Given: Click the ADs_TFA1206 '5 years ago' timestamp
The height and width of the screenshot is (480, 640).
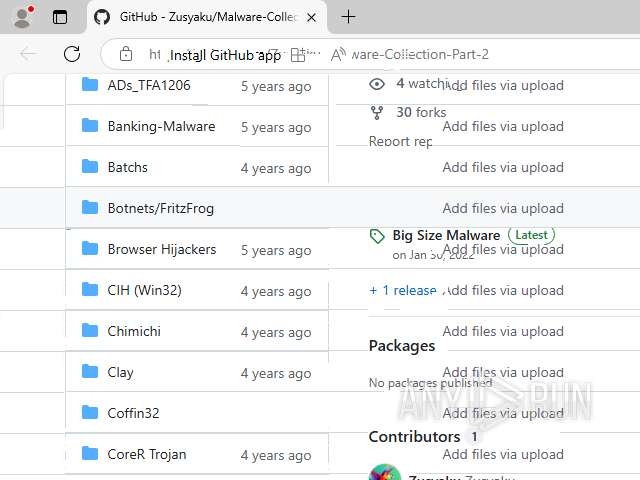Looking at the screenshot, I should pyautogui.click(x=276, y=87).
